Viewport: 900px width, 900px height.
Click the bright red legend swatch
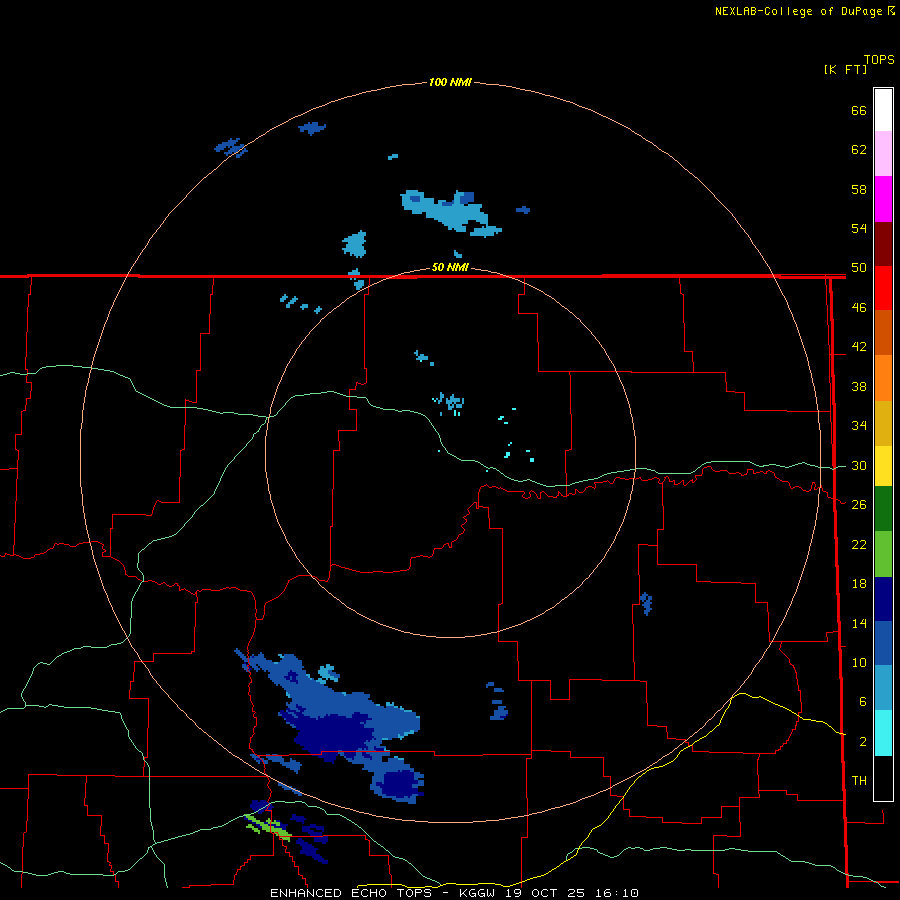pyautogui.click(x=883, y=288)
